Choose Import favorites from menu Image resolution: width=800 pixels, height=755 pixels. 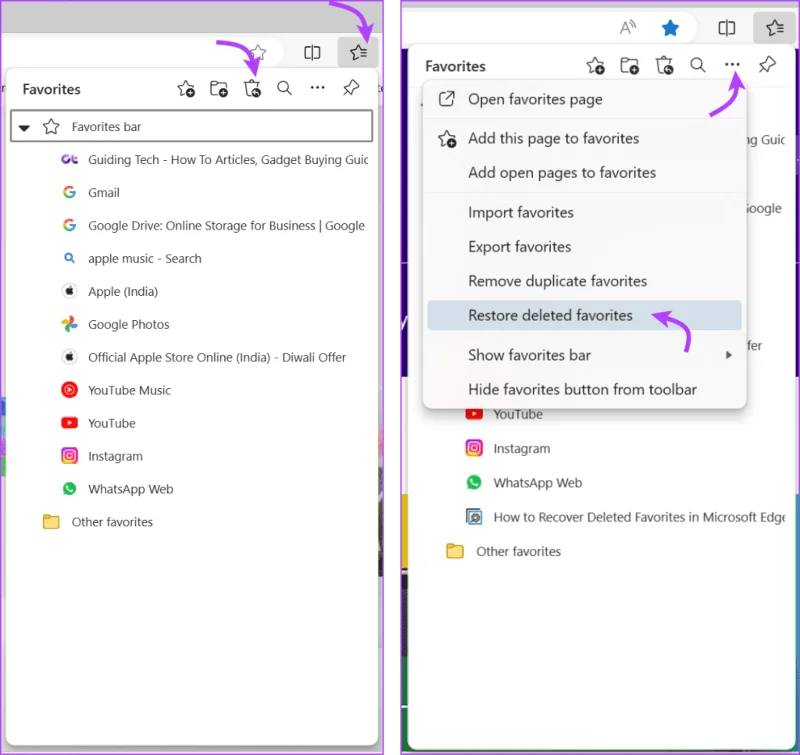(x=585, y=212)
